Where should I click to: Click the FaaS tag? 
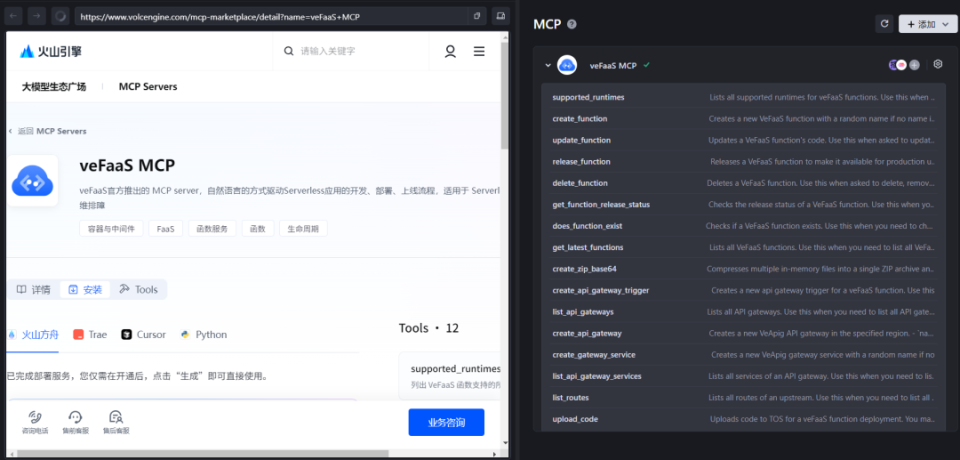click(165, 229)
